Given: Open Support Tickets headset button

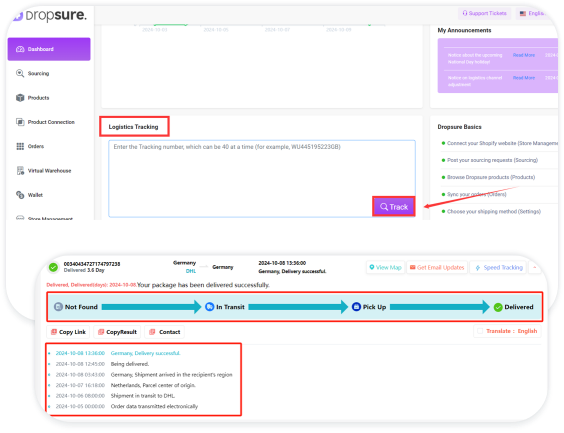Looking at the screenshot, I should (485, 13).
